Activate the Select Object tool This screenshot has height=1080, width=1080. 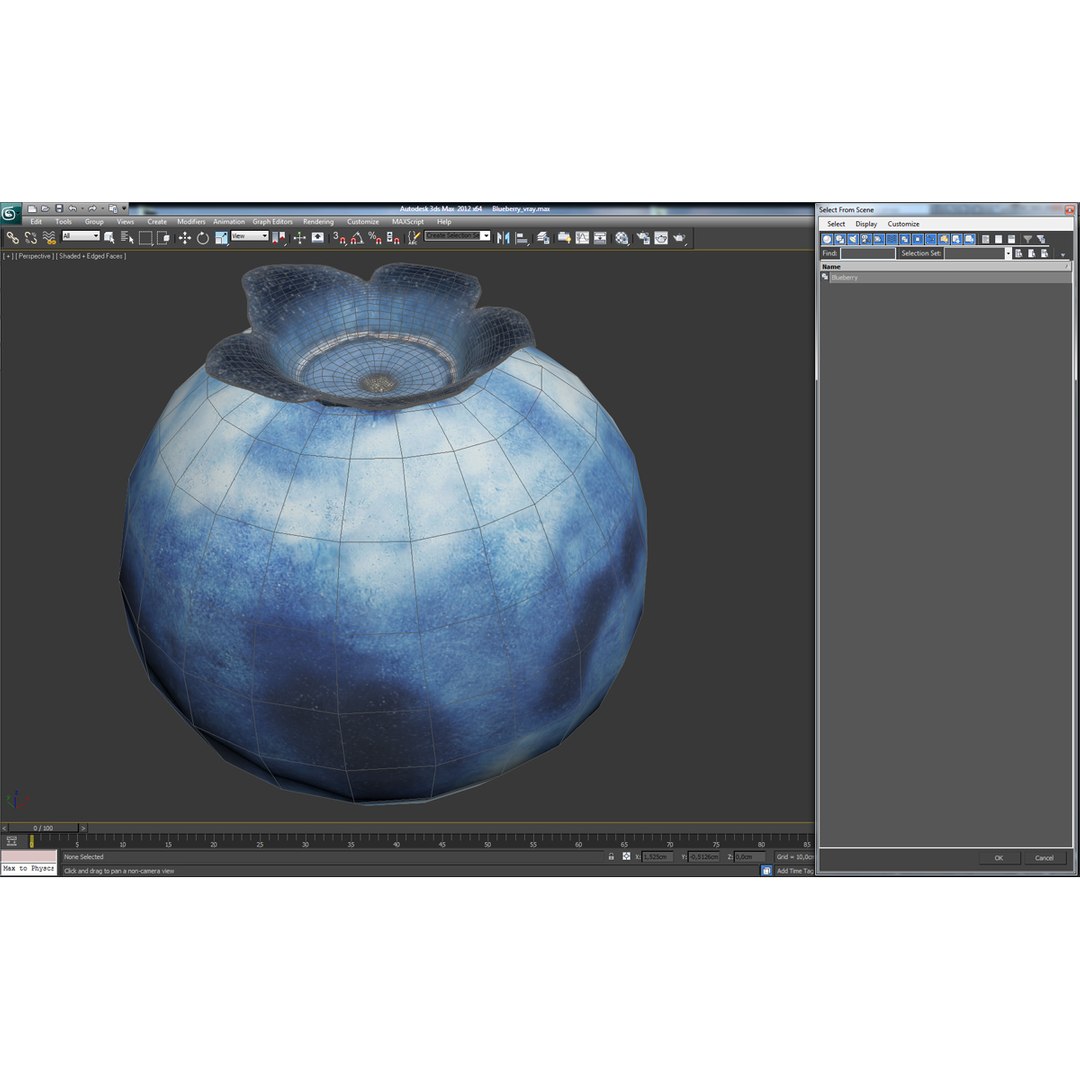point(109,238)
